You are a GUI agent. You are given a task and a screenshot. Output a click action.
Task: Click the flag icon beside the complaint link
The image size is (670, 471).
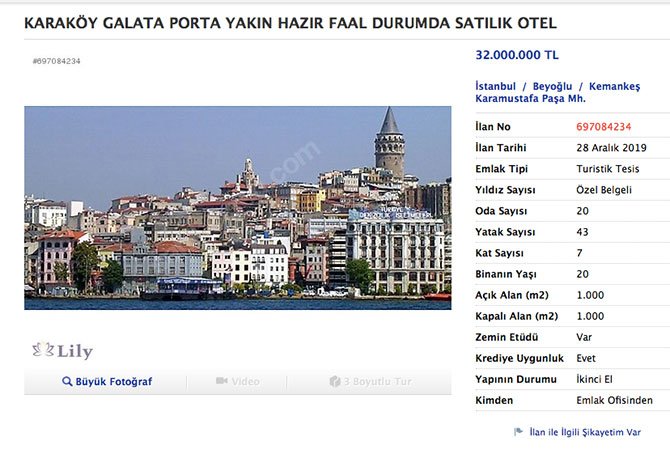(518, 432)
